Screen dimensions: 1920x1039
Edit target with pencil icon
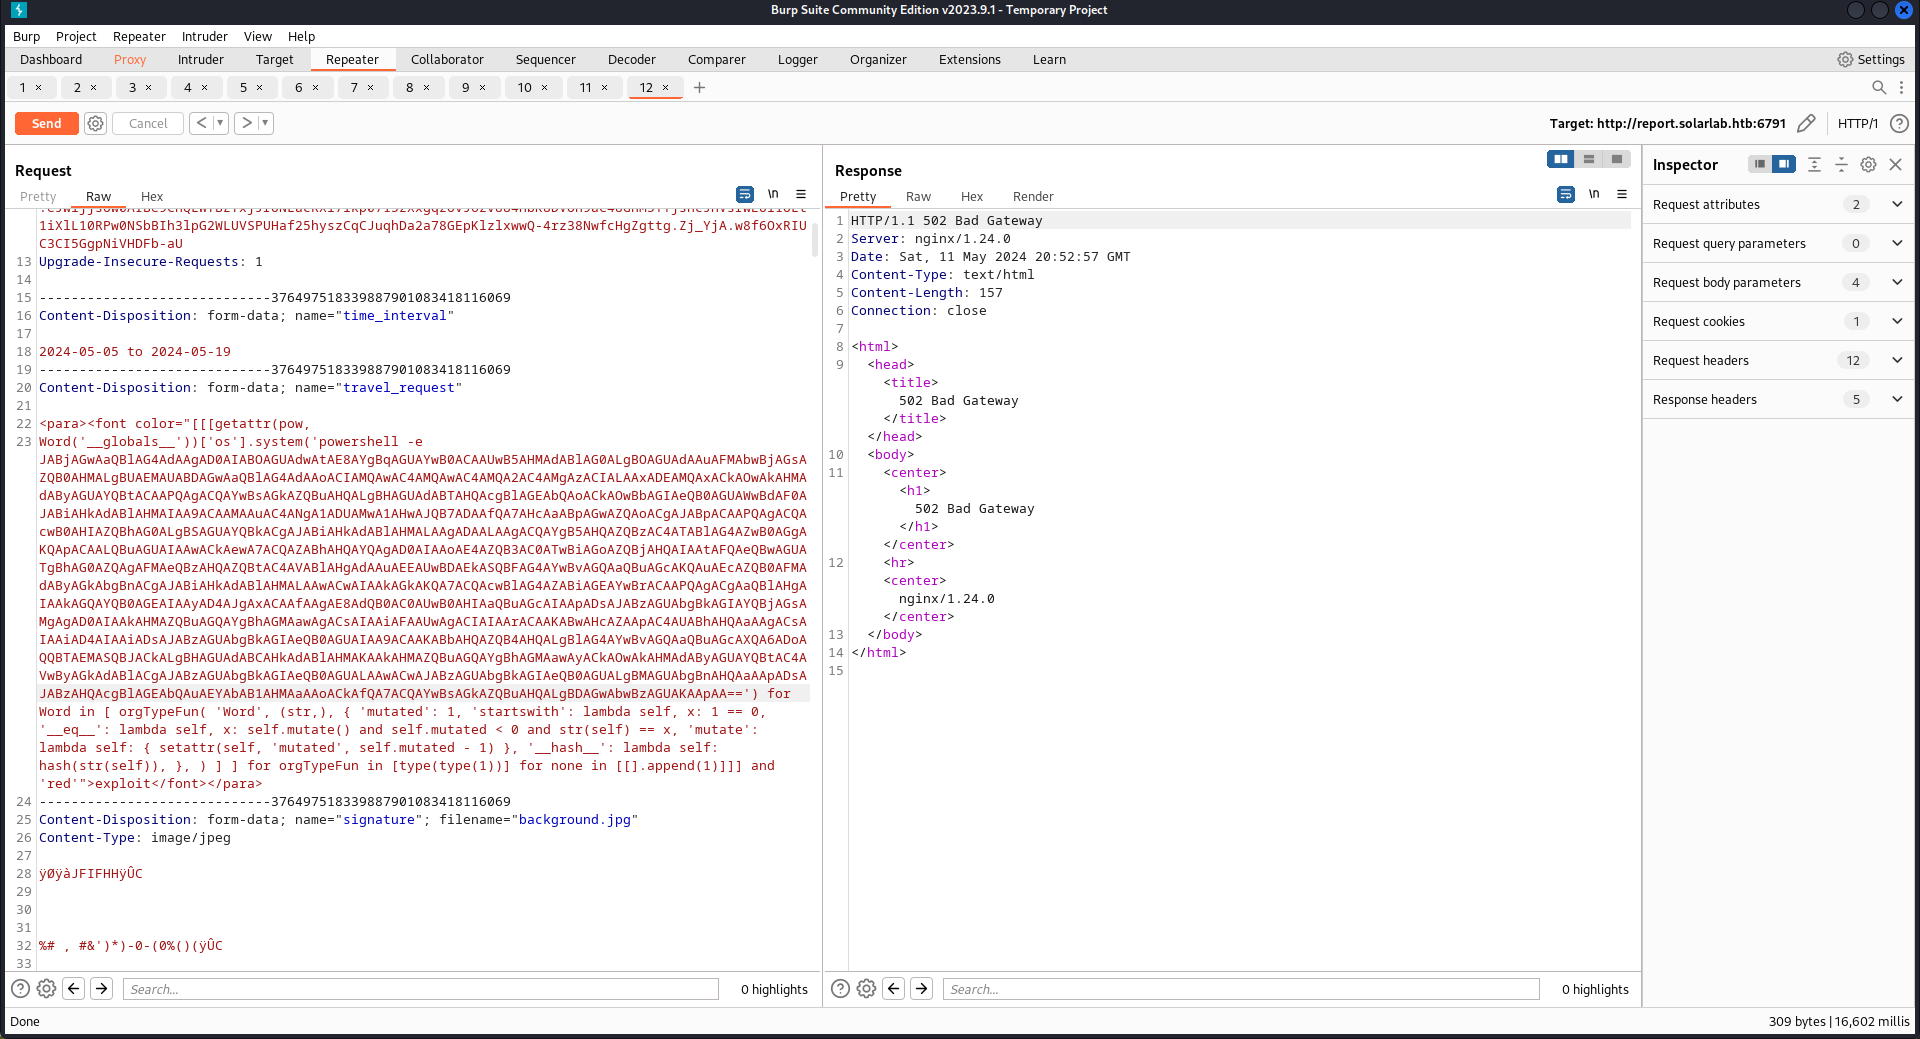point(1806,123)
